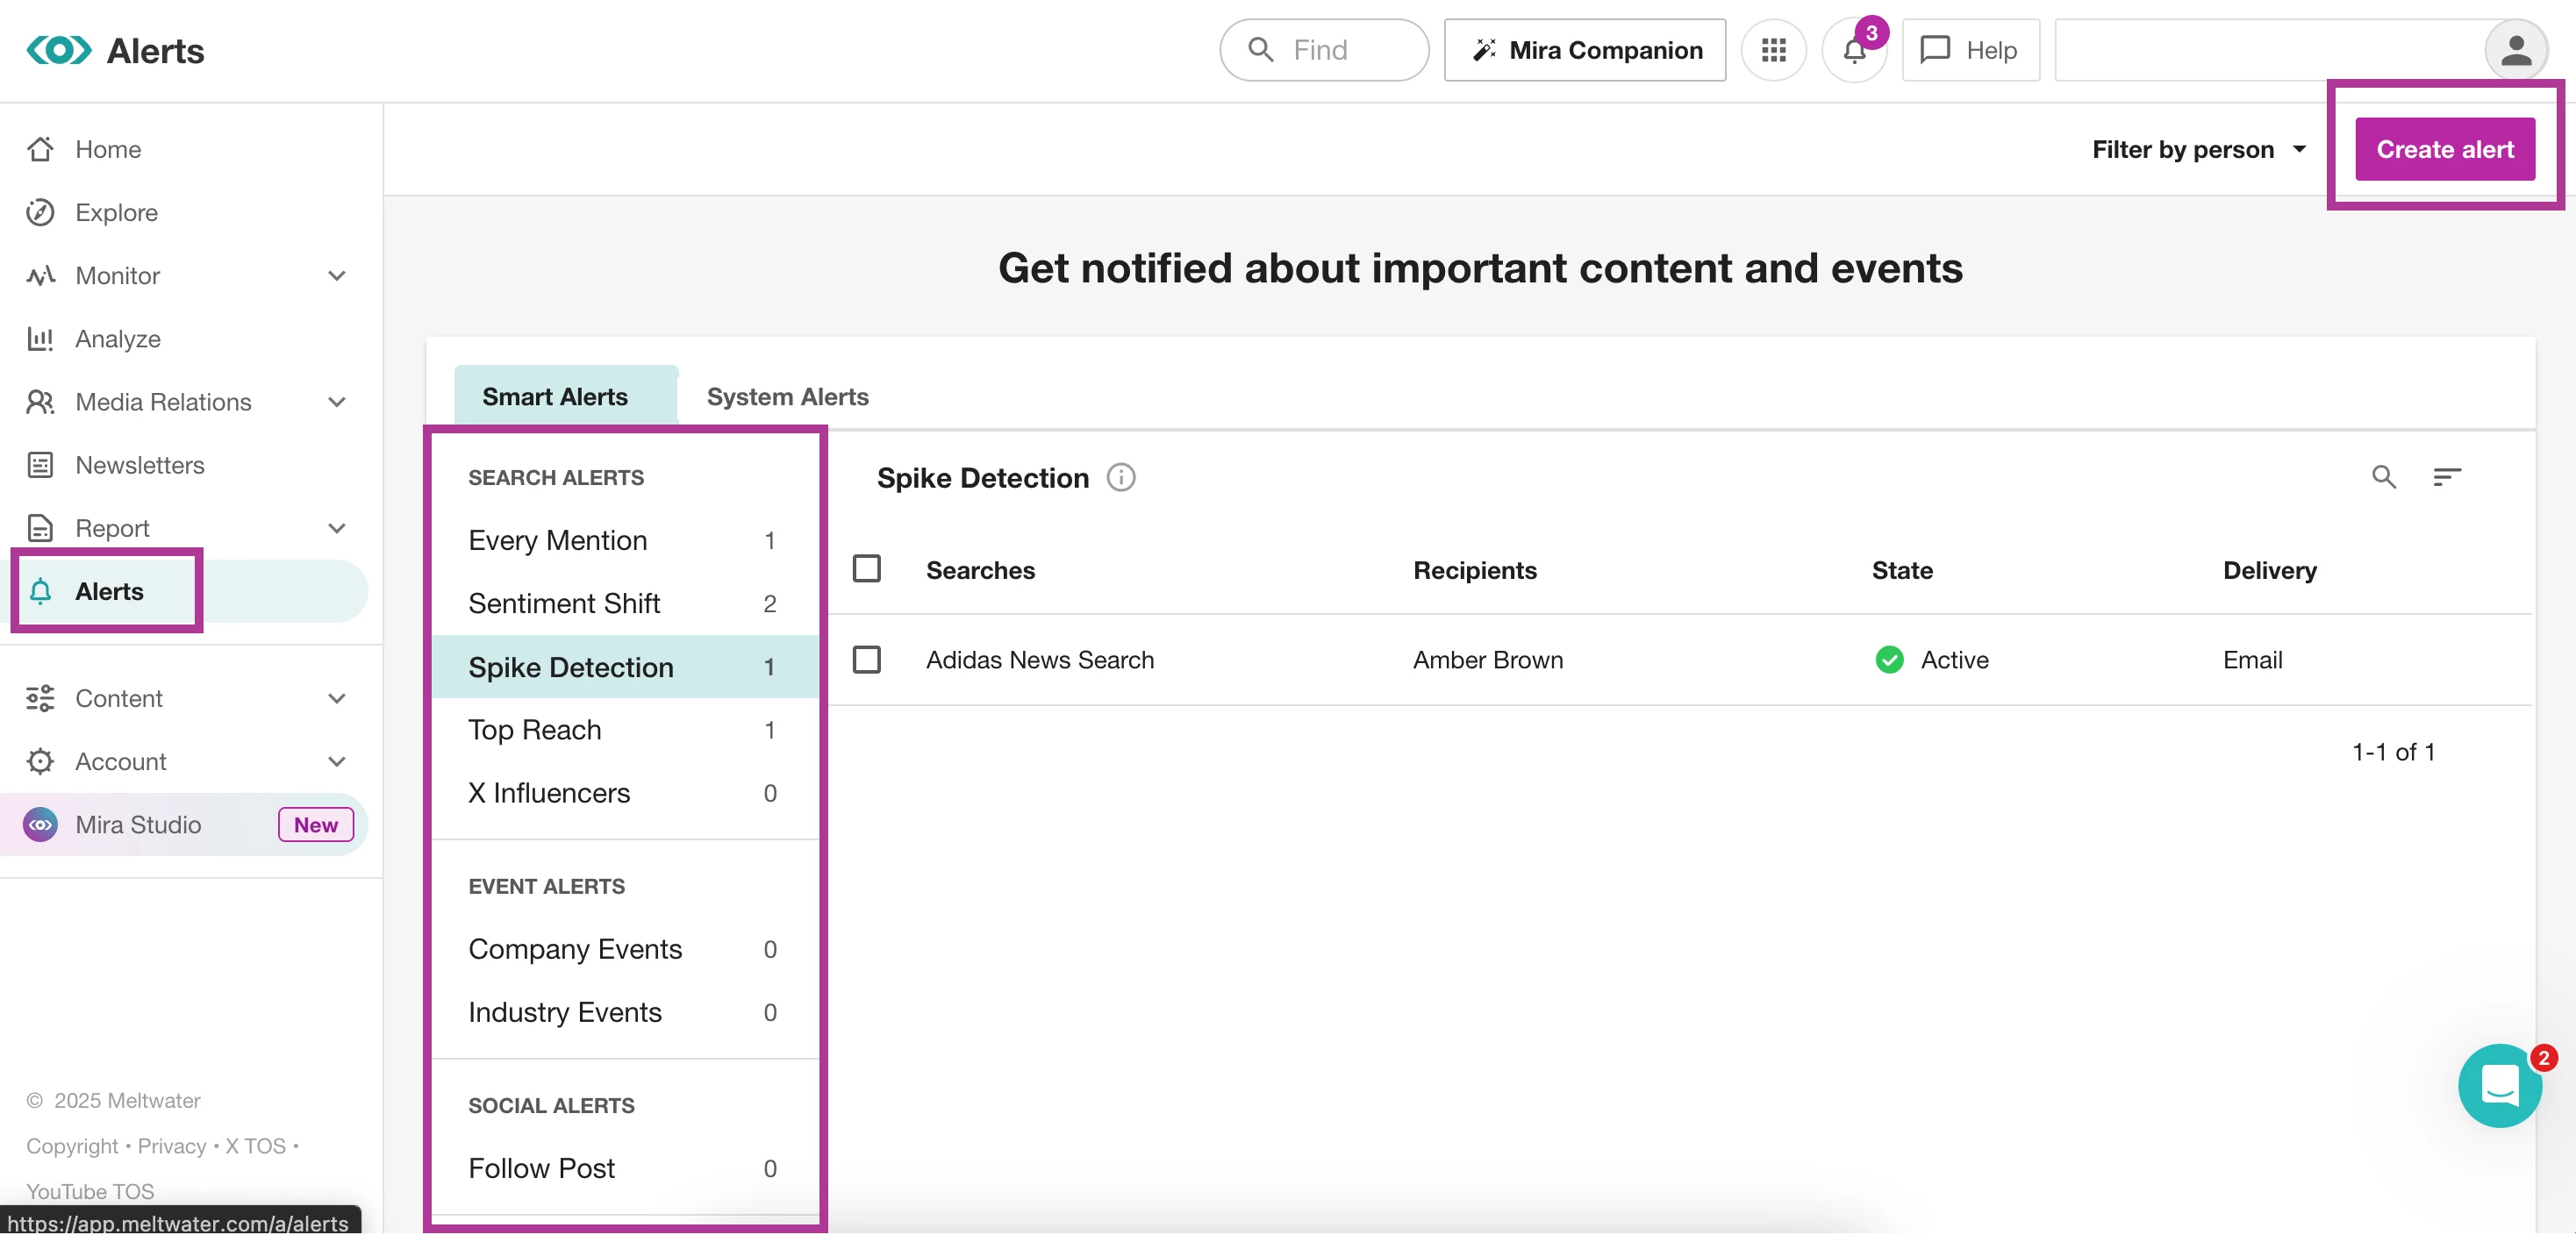This screenshot has width=2576, height=1235.
Task: Open the Privacy footer link
Action: click(171, 1146)
